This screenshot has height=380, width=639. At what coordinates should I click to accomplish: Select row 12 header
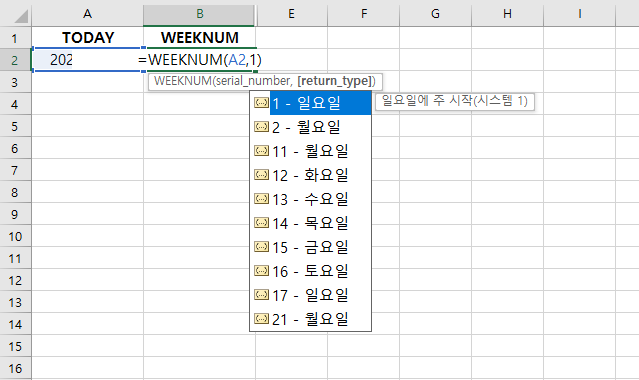tap(15, 281)
